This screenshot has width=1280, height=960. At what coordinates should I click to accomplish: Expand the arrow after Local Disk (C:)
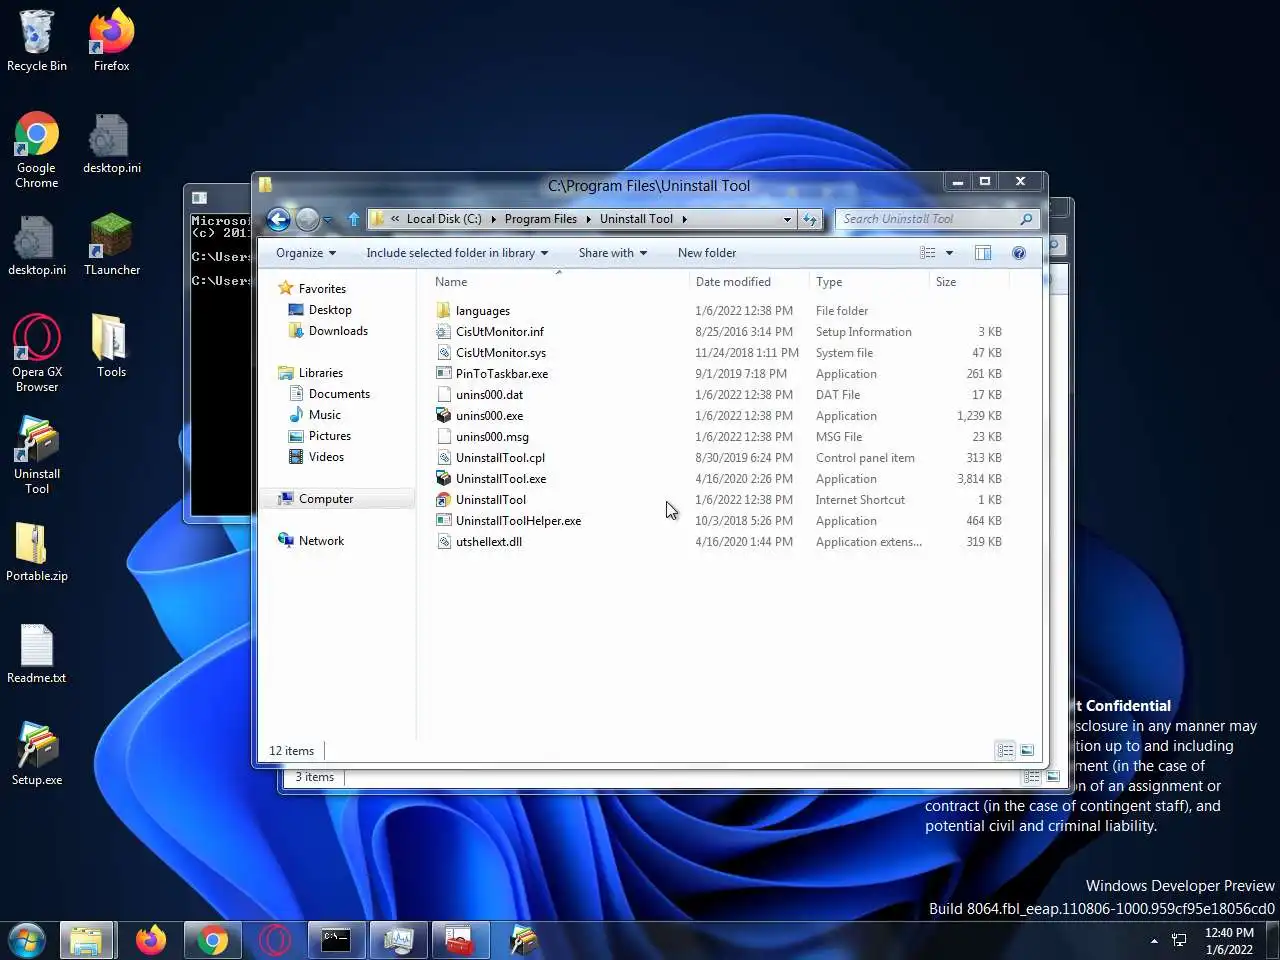[493, 219]
